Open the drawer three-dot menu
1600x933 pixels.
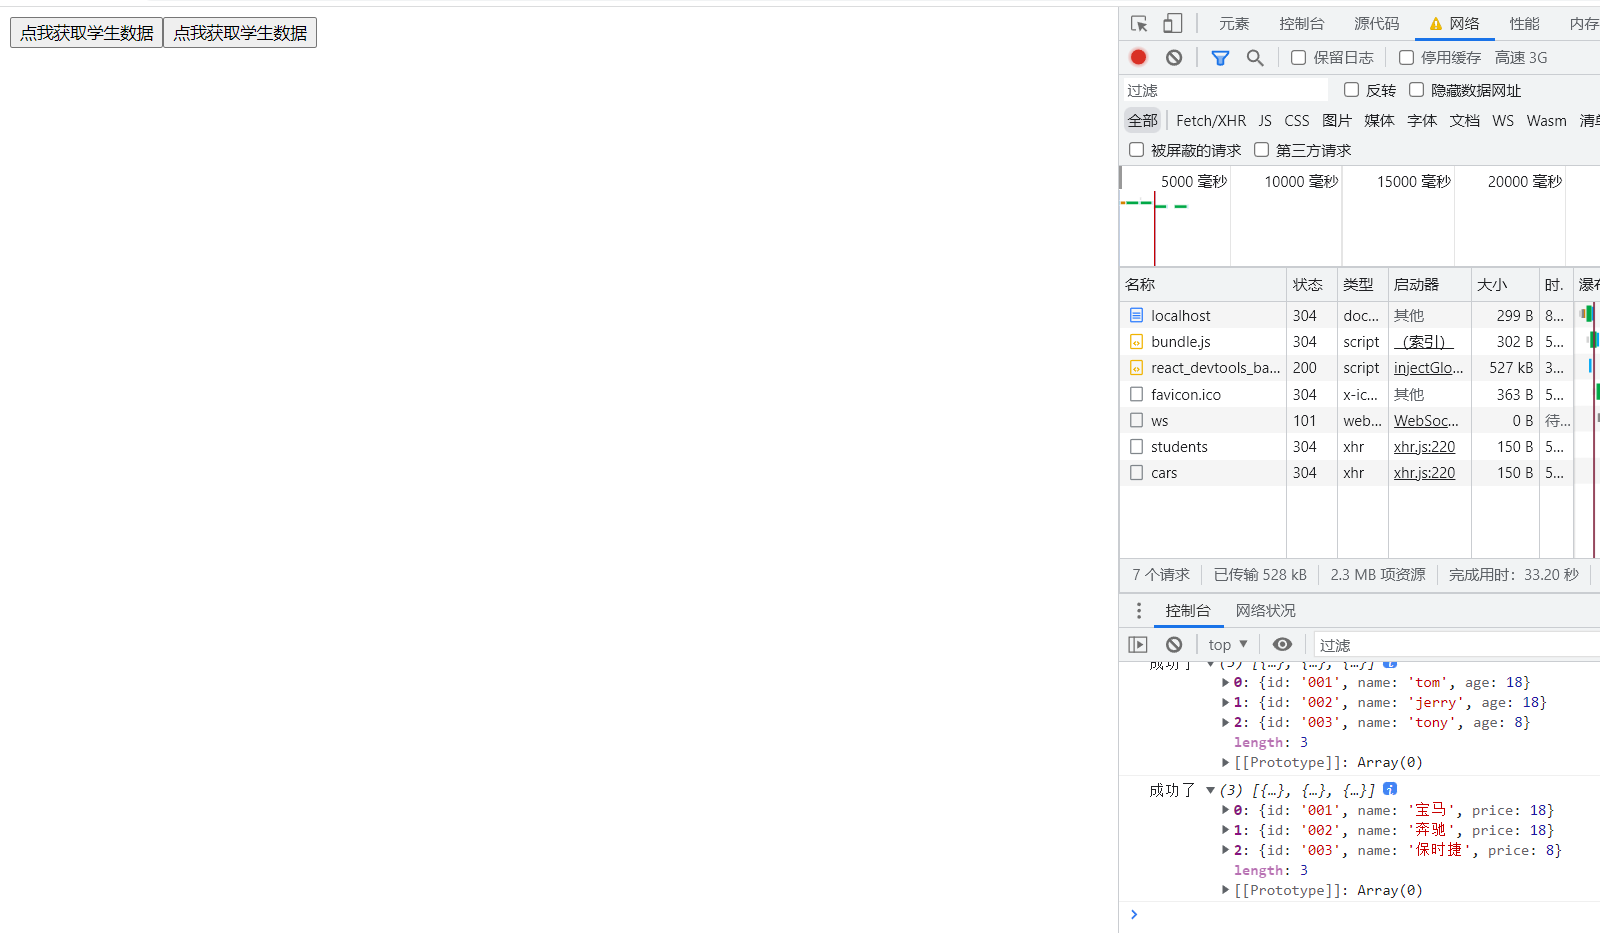[x=1138, y=611]
